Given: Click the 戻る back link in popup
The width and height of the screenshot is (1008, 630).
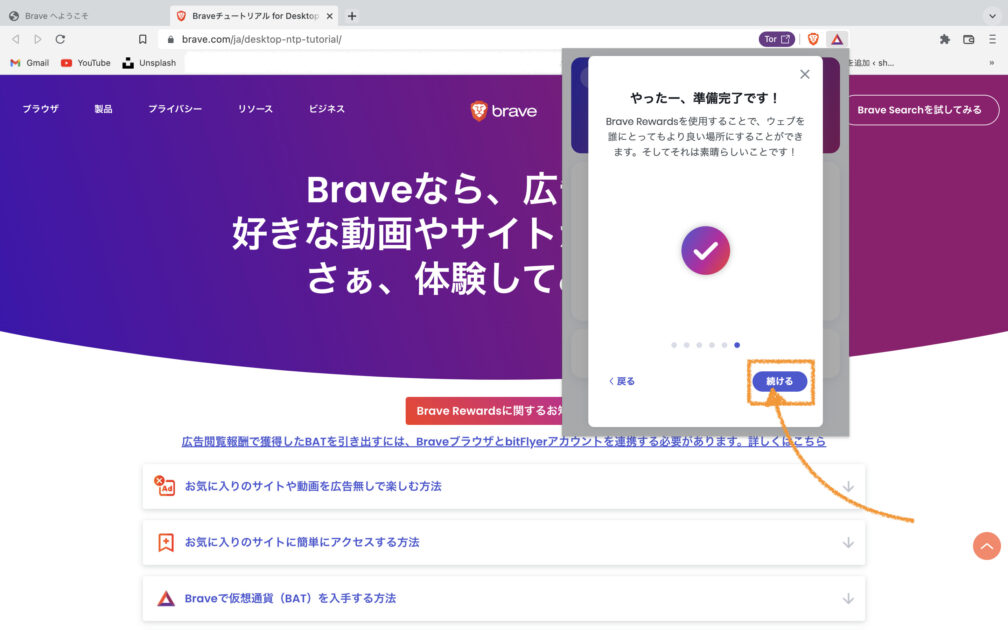Looking at the screenshot, I should coord(622,381).
